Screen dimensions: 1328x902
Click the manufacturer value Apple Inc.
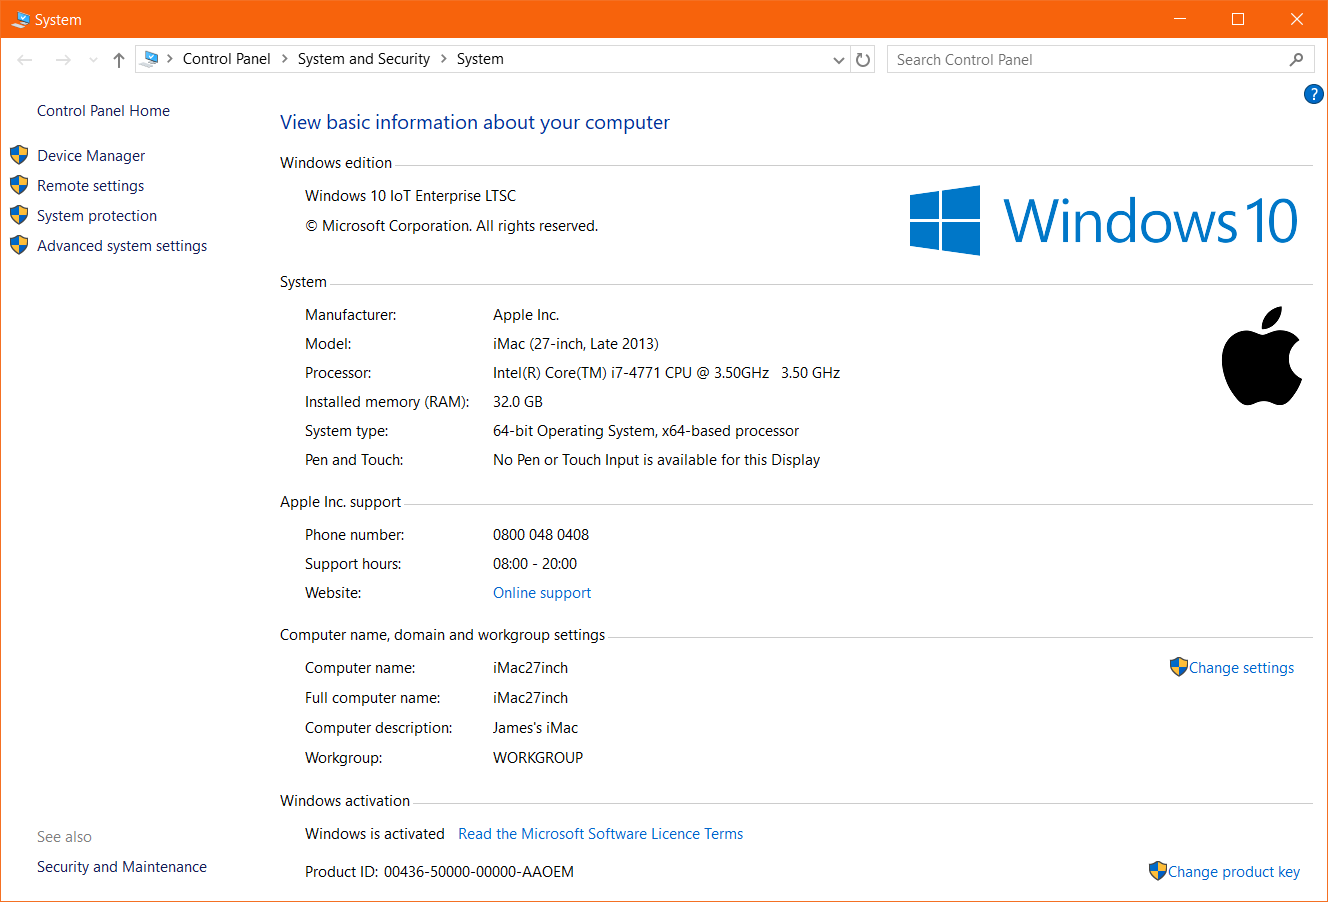[x=526, y=315]
